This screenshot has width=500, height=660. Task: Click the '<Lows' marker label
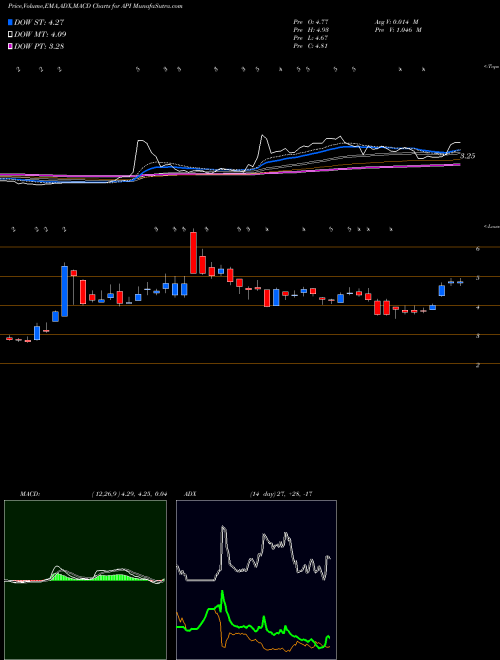tap(492, 227)
